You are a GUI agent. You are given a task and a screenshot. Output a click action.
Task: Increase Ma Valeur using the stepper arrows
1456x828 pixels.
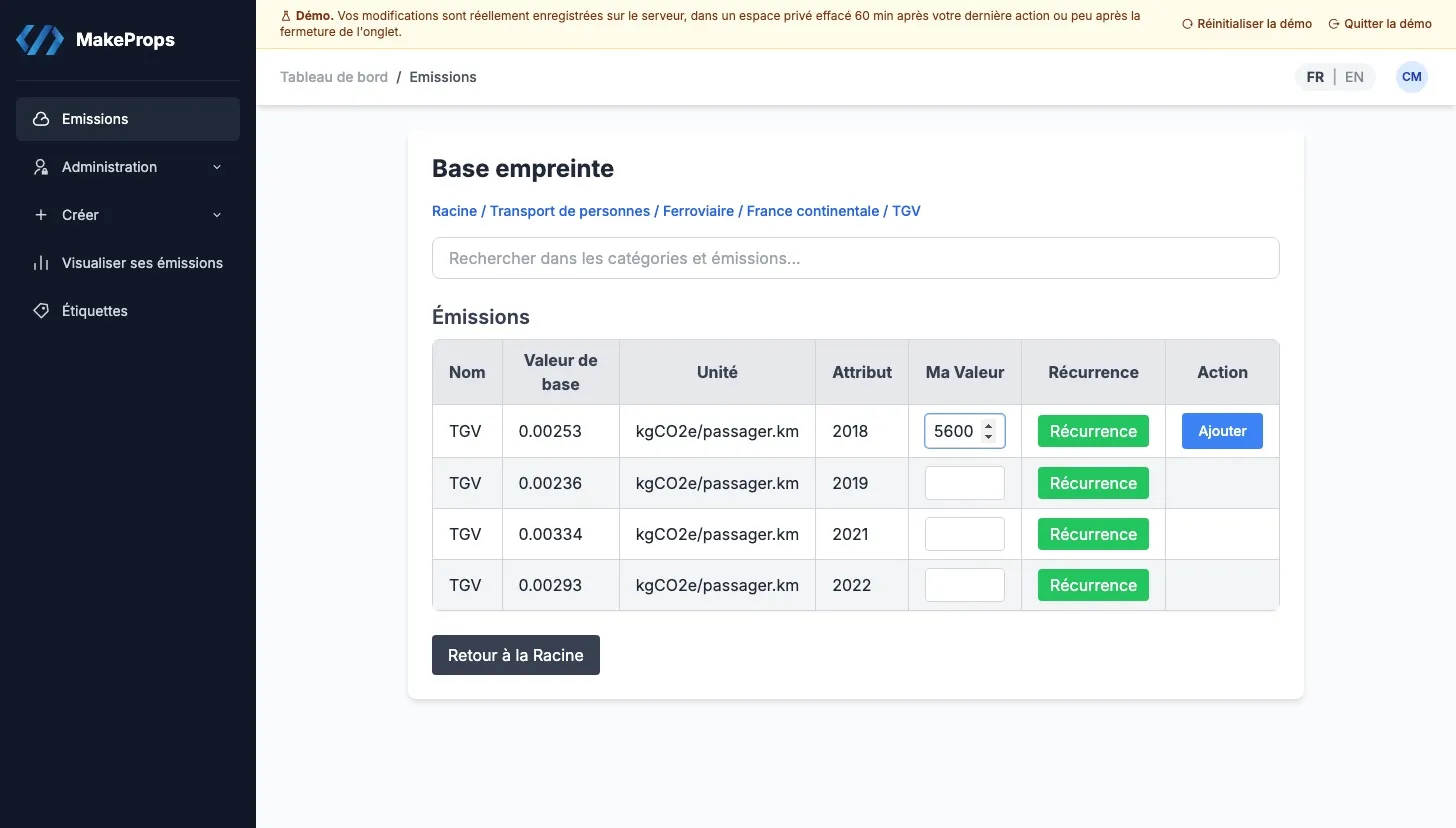click(x=989, y=426)
